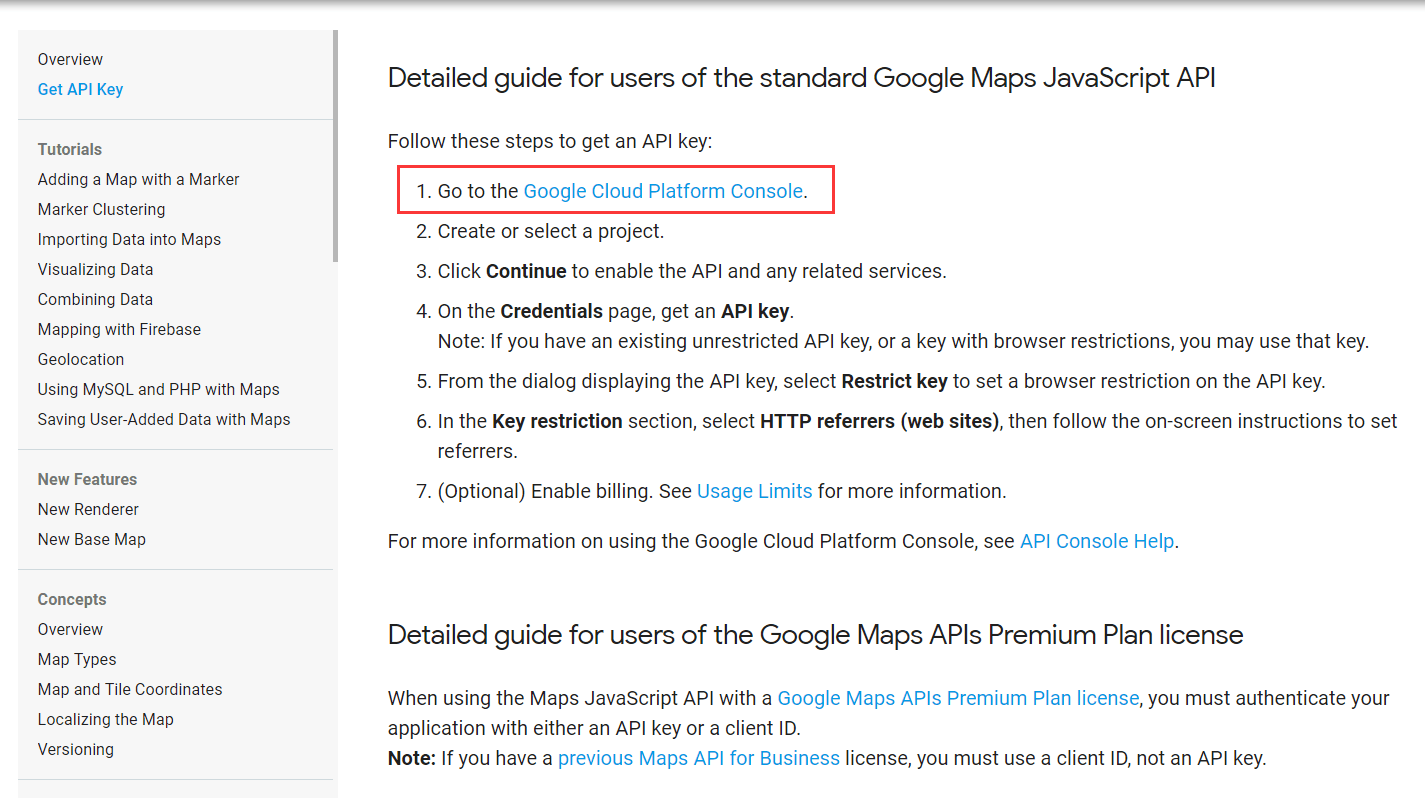The height and width of the screenshot is (808, 1425).
Task: Click the sidebar vertical scrollbar
Action: point(335,145)
